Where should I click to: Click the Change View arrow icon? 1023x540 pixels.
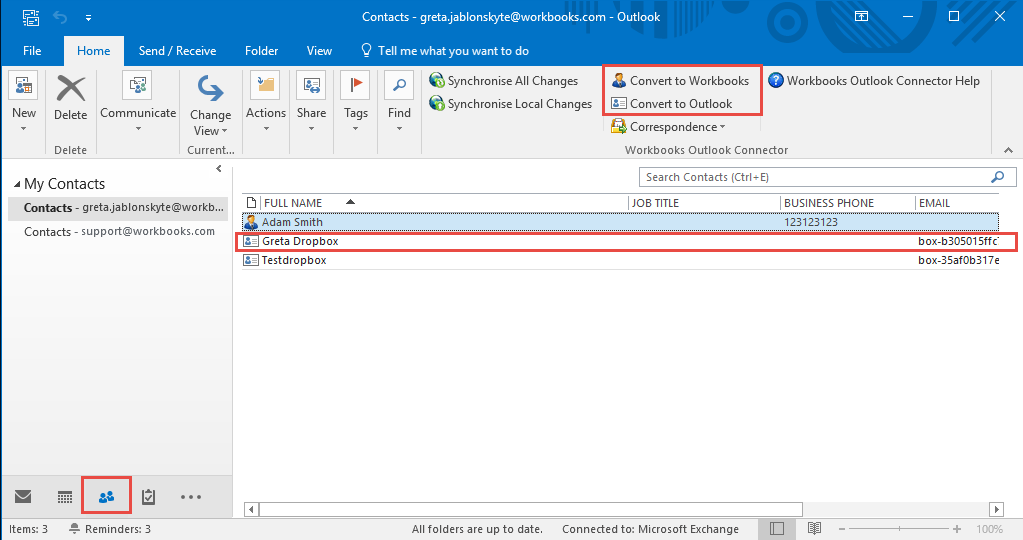click(x=210, y=88)
